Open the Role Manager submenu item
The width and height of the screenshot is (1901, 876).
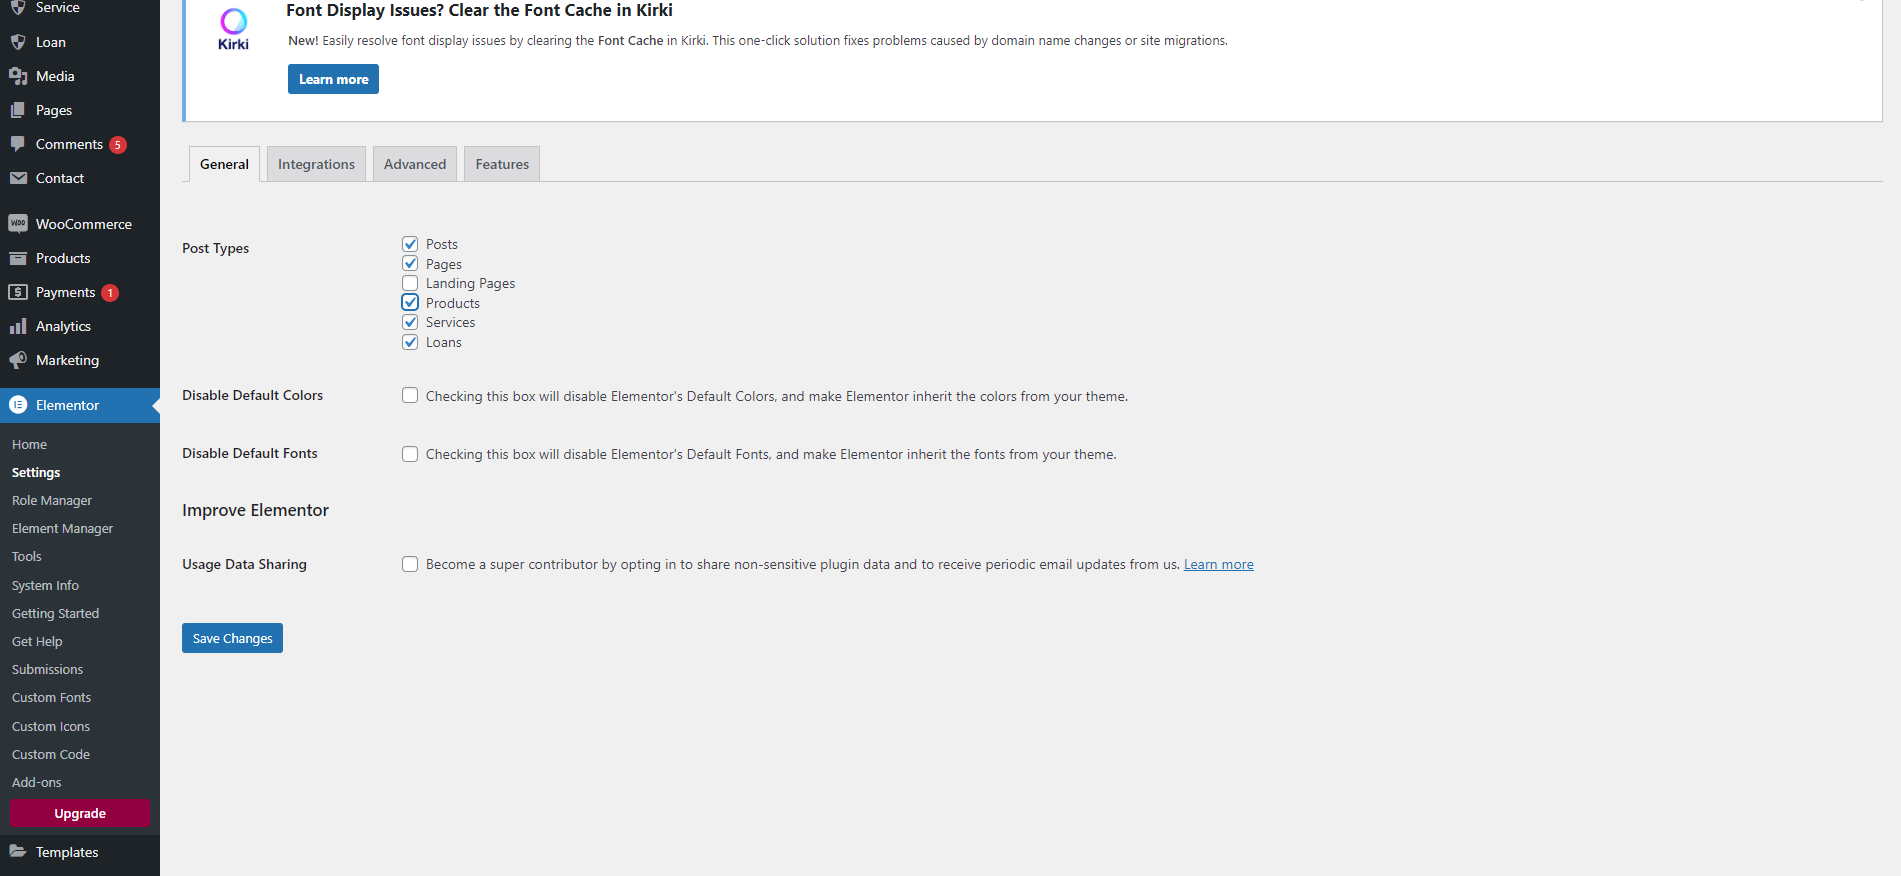pos(52,500)
